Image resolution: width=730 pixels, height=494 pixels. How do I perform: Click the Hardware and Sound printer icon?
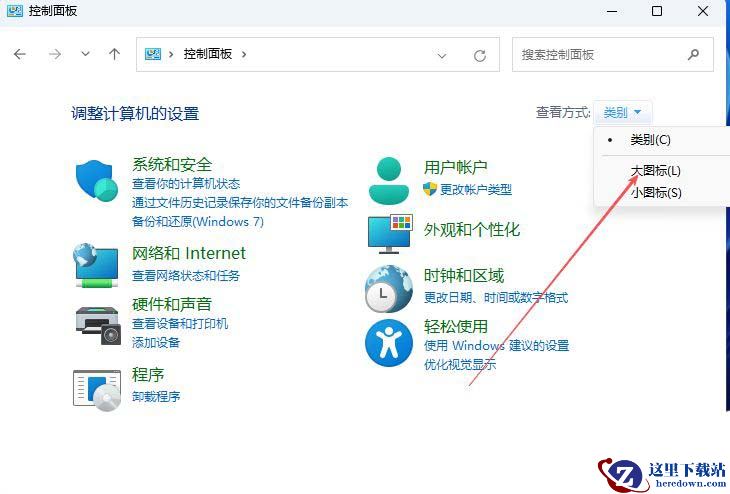point(97,322)
